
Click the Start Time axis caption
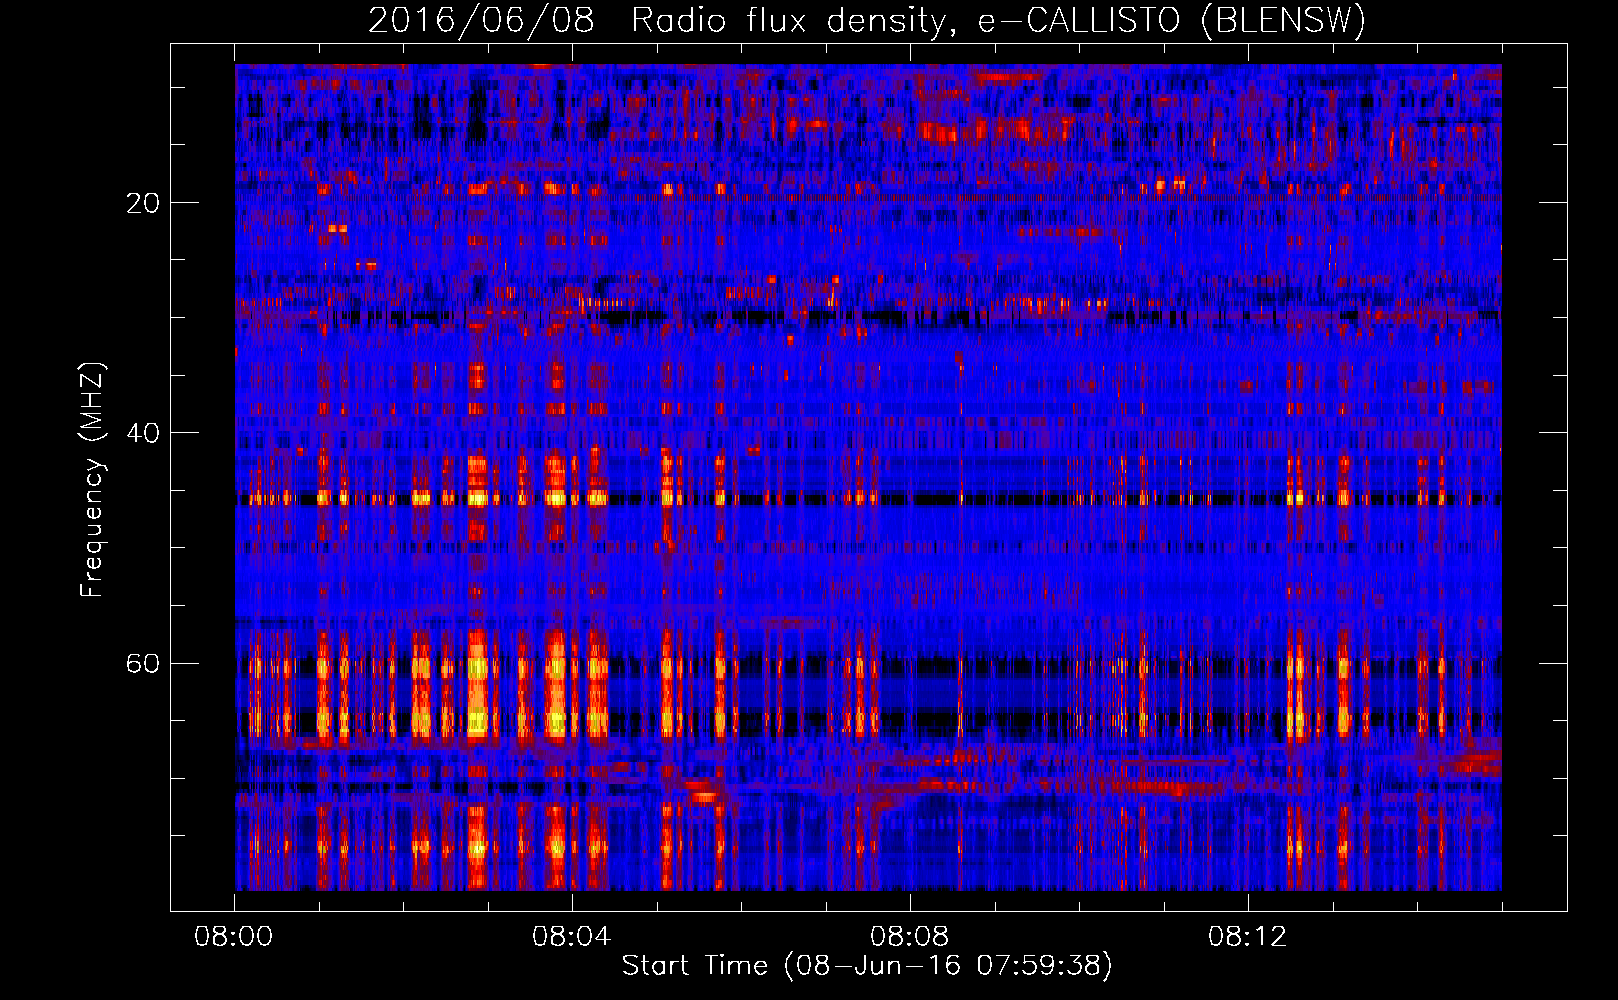point(867,966)
